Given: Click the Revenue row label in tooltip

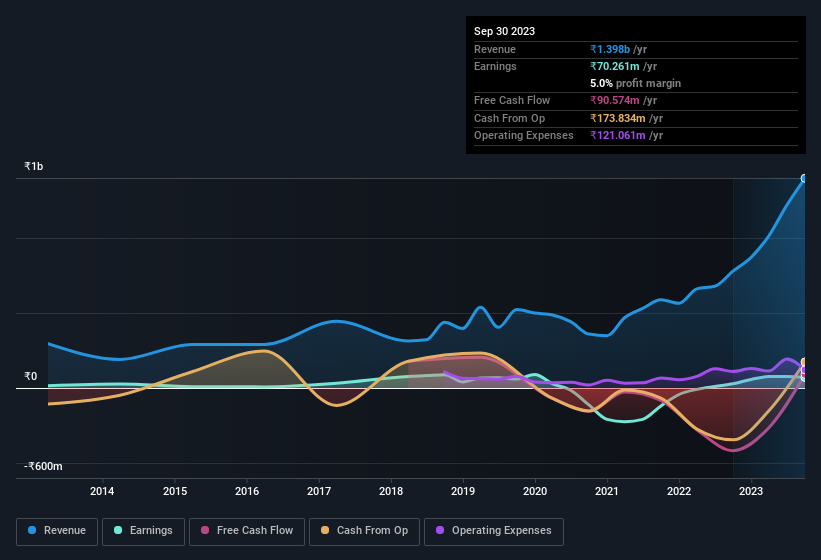Looking at the screenshot, I should [x=495, y=49].
